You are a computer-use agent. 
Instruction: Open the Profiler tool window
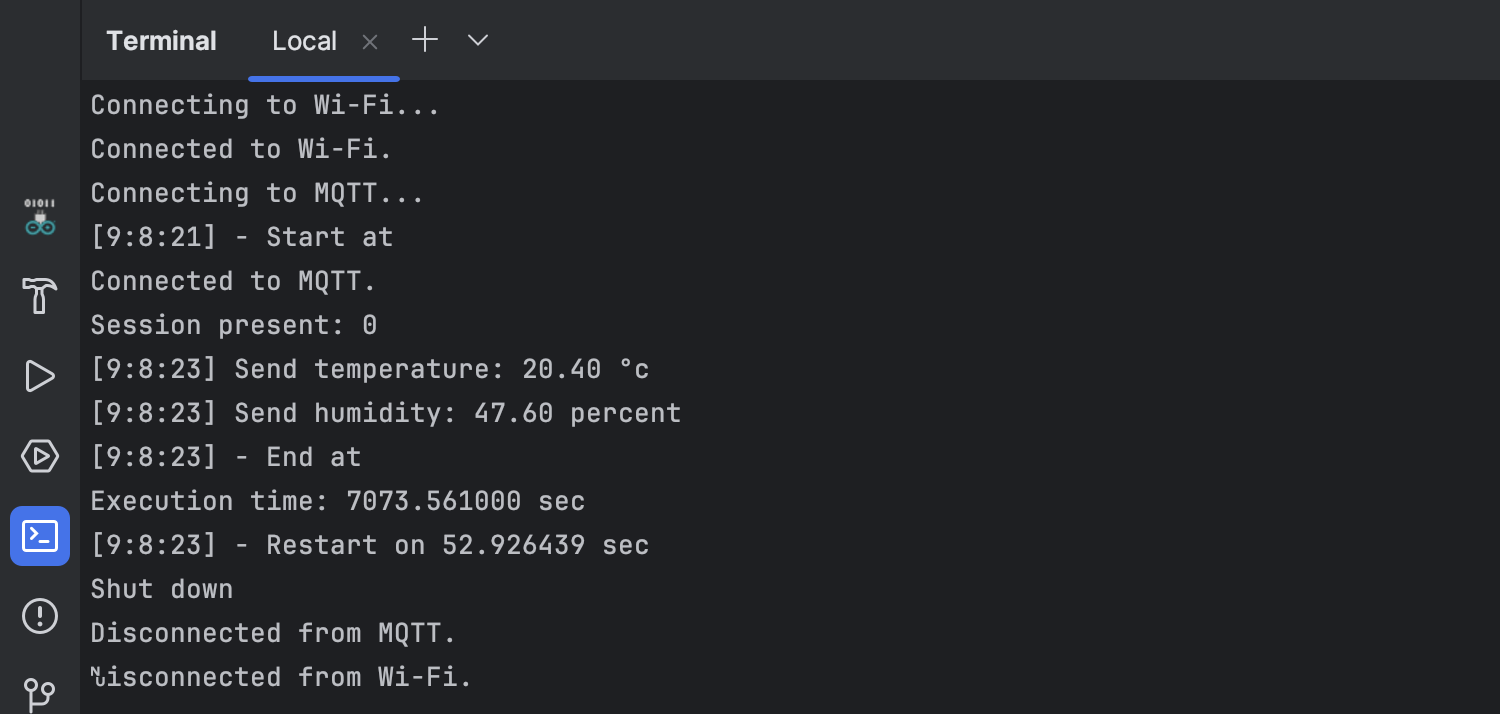tap(40, 456)
